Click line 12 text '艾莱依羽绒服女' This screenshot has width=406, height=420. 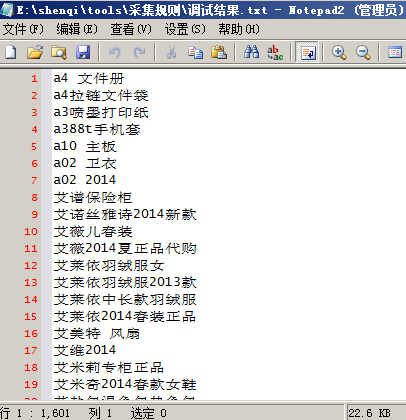click(x=109, y=266)
